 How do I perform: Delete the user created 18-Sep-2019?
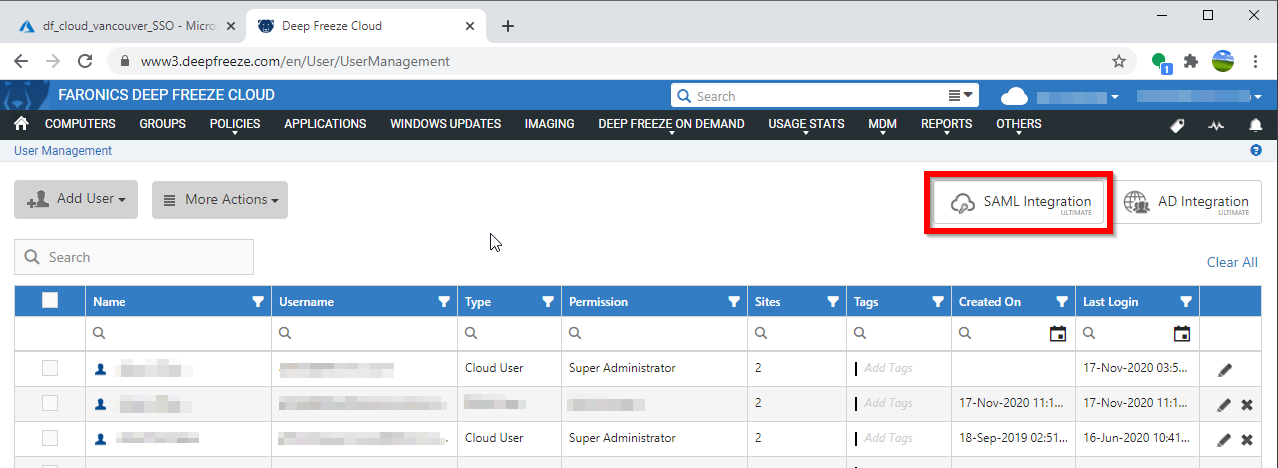click(1247, 440)
